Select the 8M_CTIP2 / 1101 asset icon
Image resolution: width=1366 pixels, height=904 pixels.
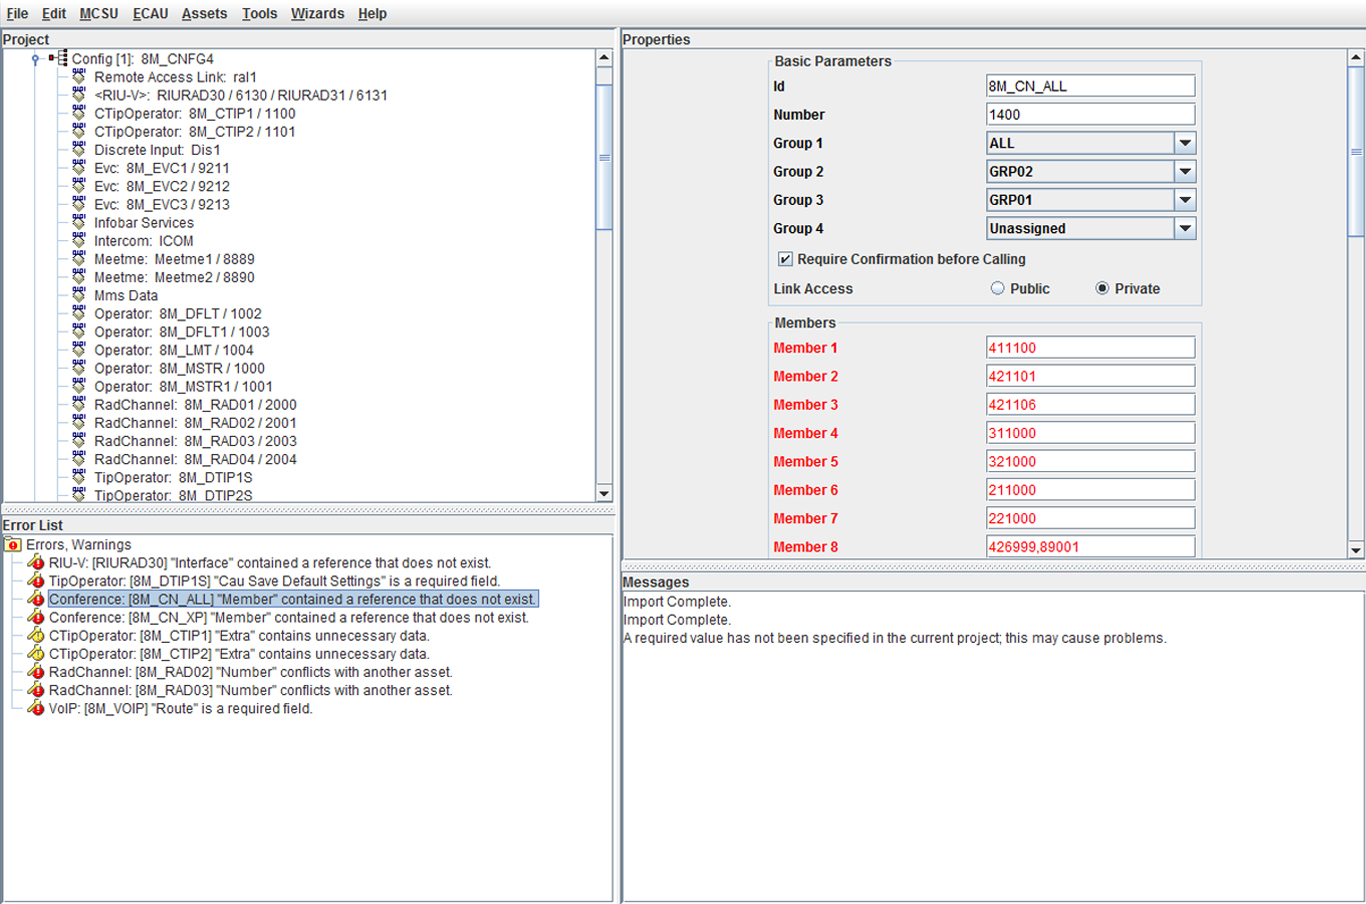(79, 131)
